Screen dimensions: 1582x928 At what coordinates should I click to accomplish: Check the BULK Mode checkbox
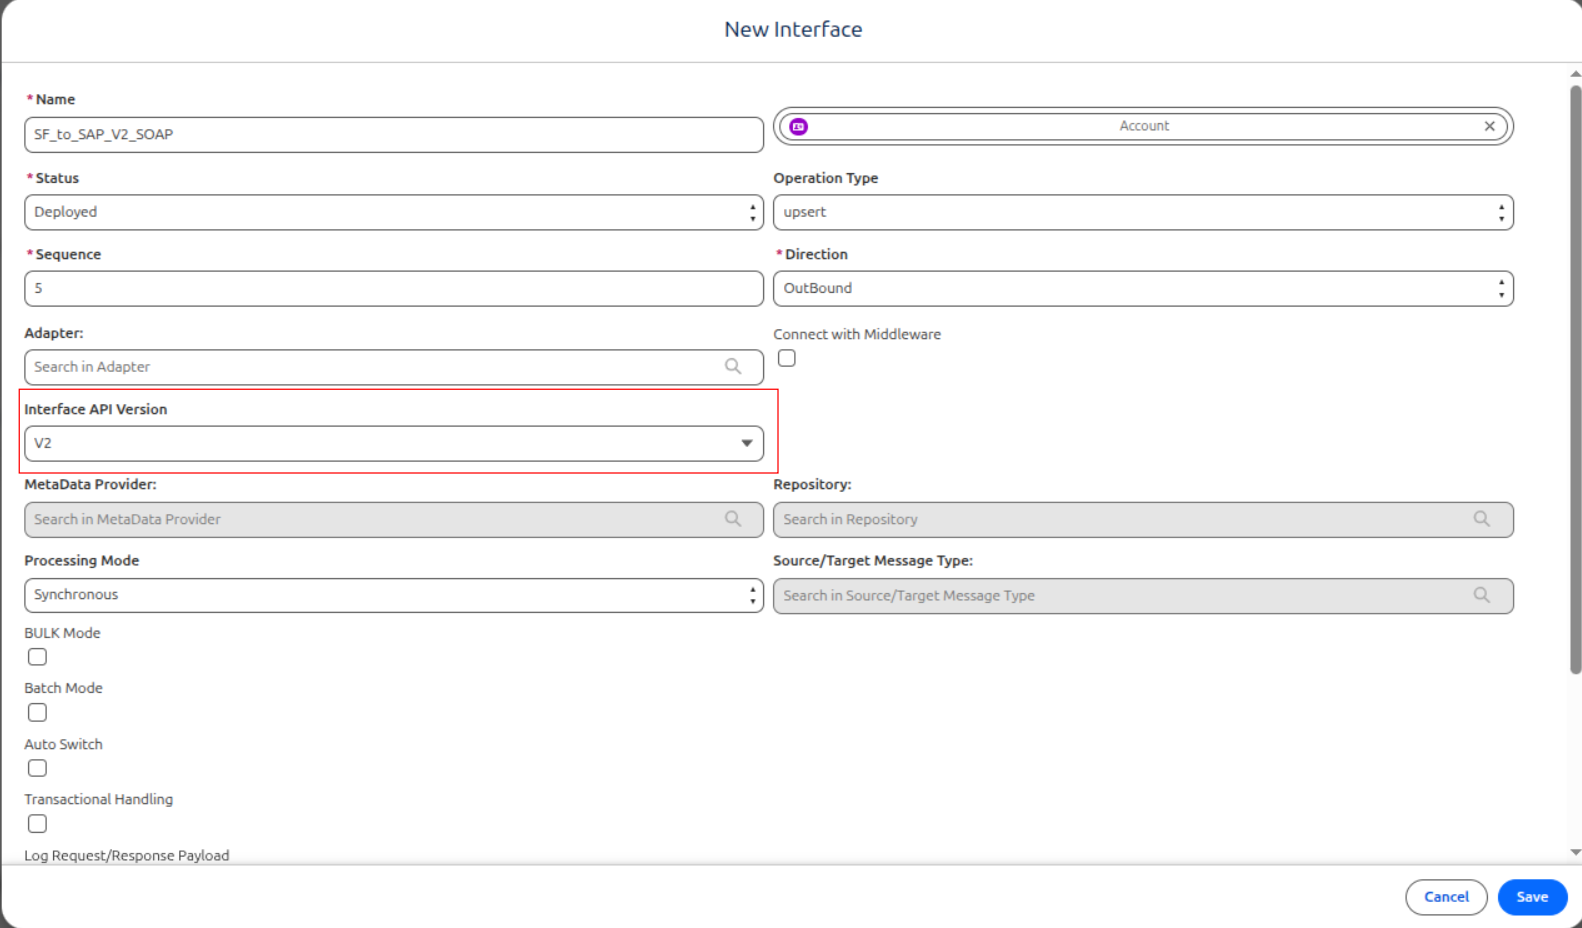[x=37, y=657]
